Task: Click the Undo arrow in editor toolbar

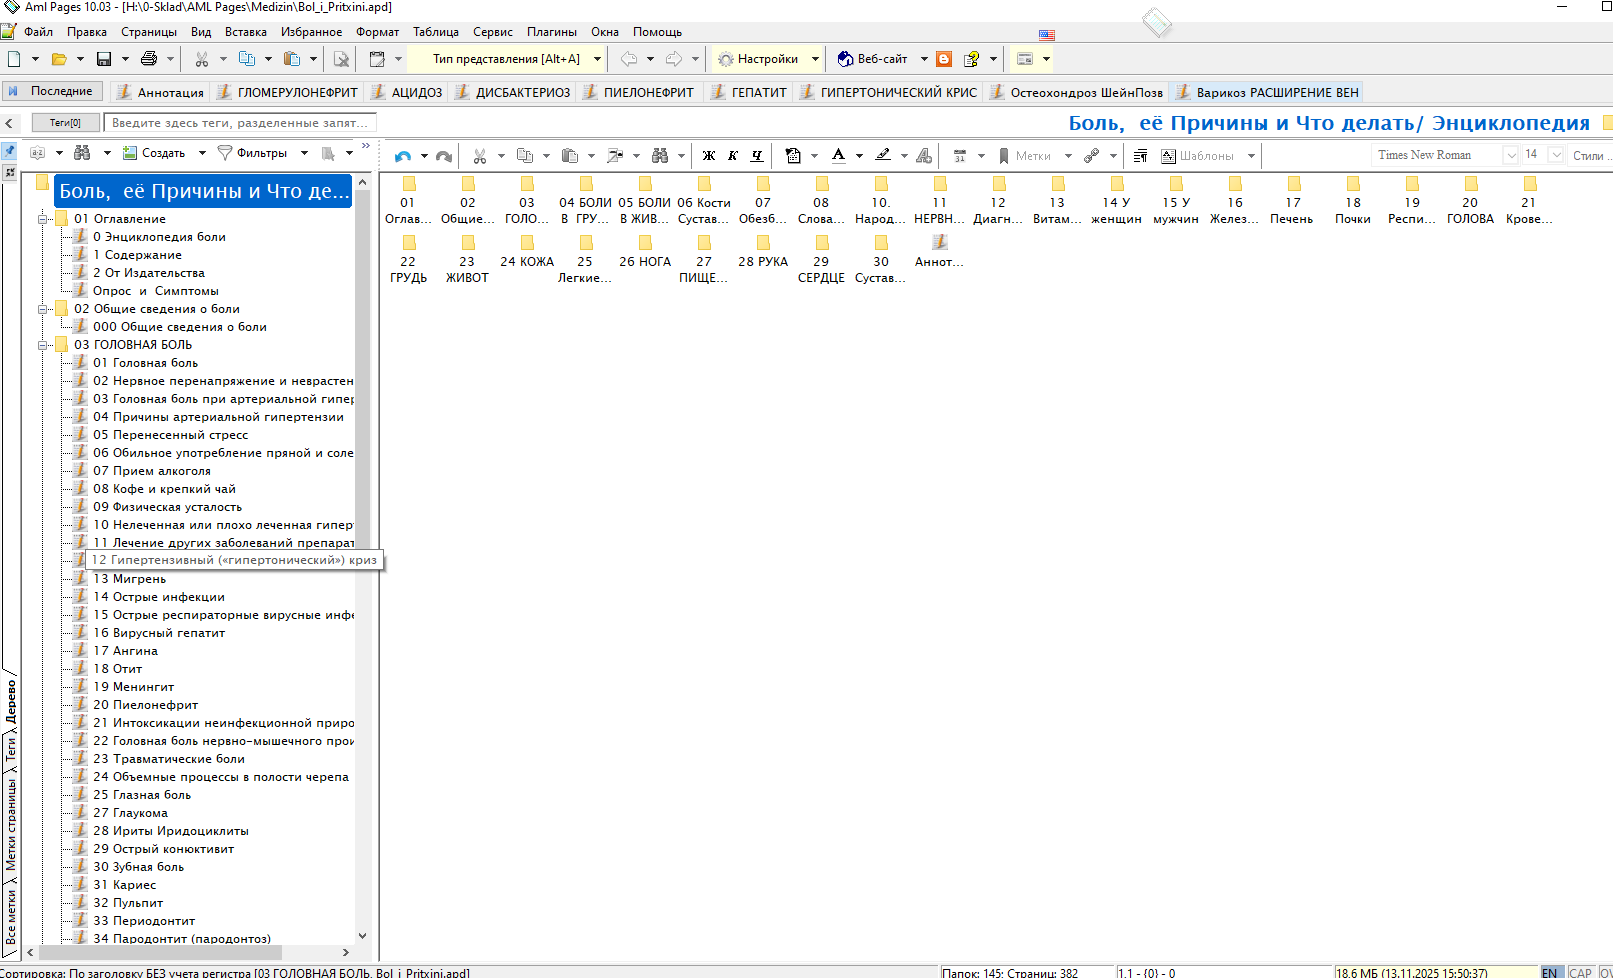Action: pyautogui.click(x=402, y=156)
